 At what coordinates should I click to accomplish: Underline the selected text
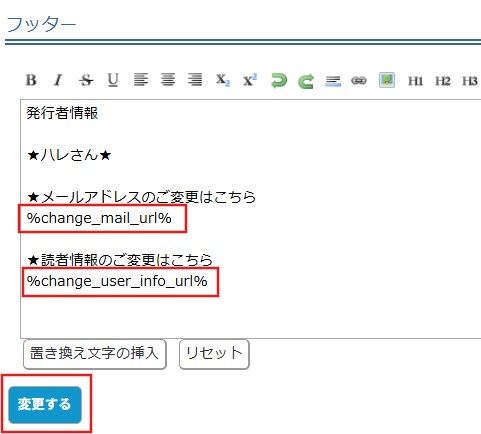pyautogui.click(x=113, y=80)
